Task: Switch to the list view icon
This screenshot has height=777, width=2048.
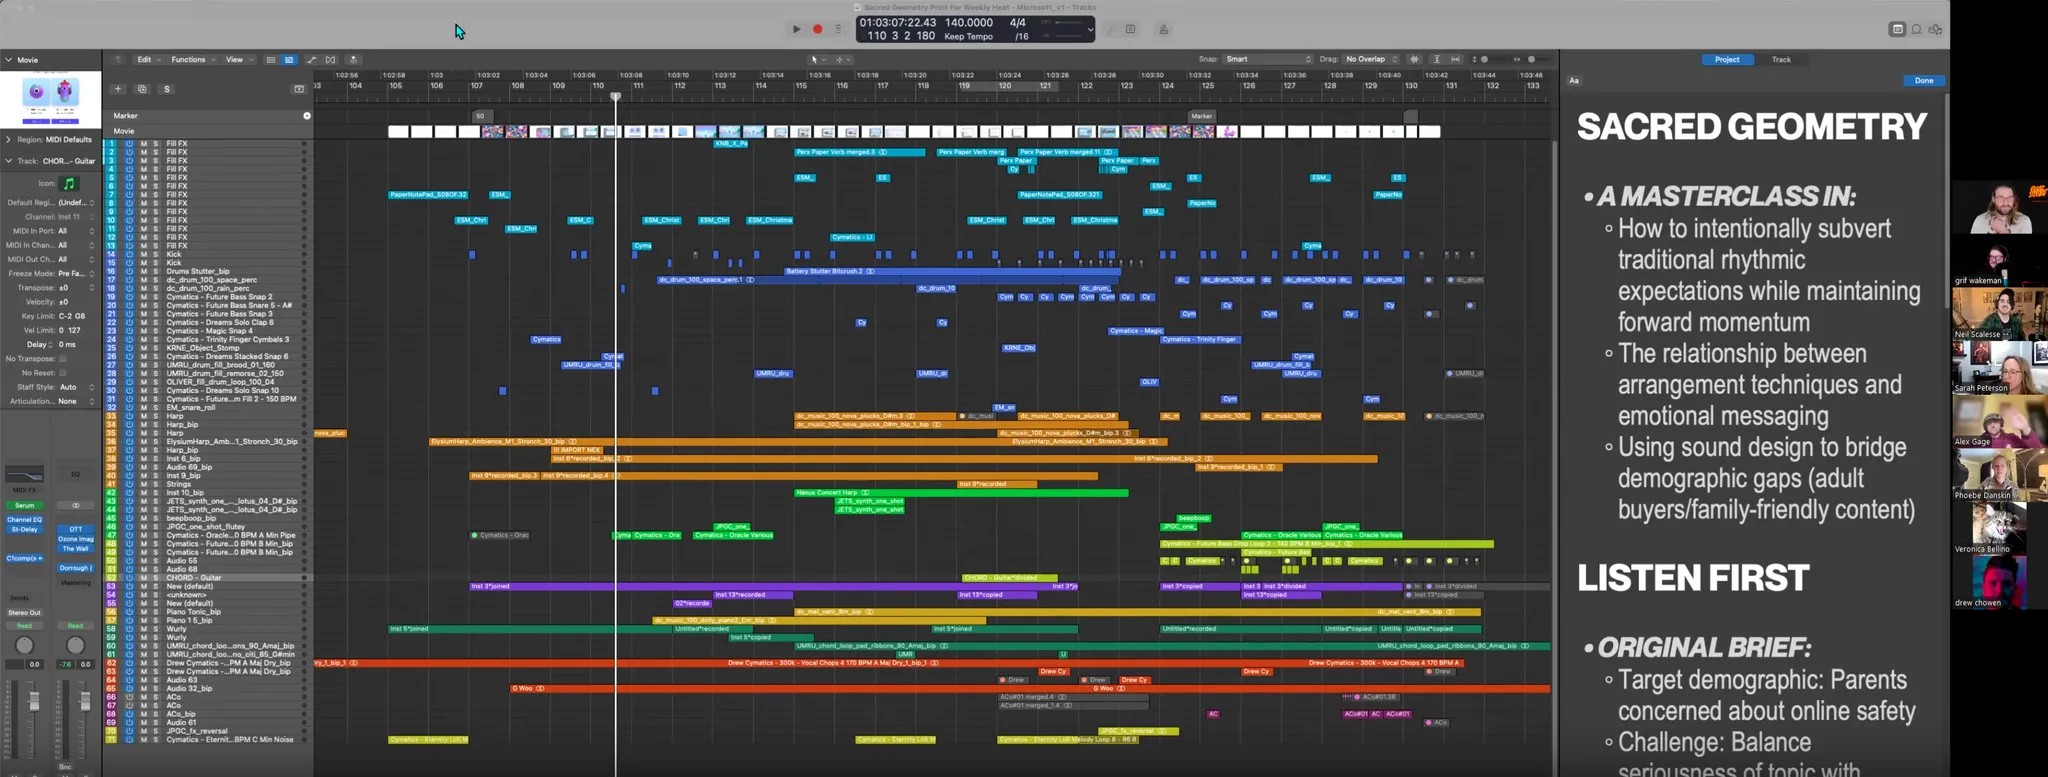Action: pos(271,60)
